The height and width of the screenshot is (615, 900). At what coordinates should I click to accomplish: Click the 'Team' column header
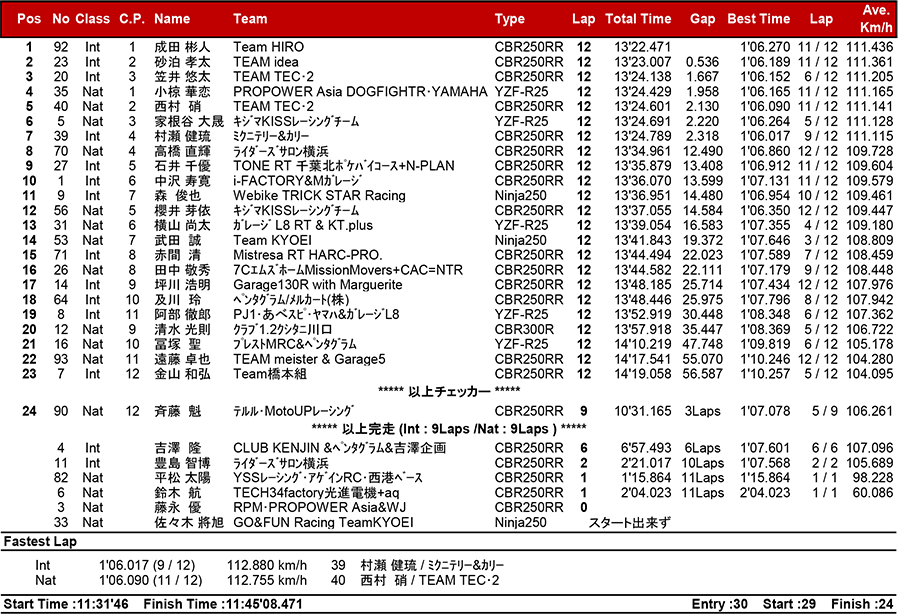pyautogui.click(x=250, y=19)
